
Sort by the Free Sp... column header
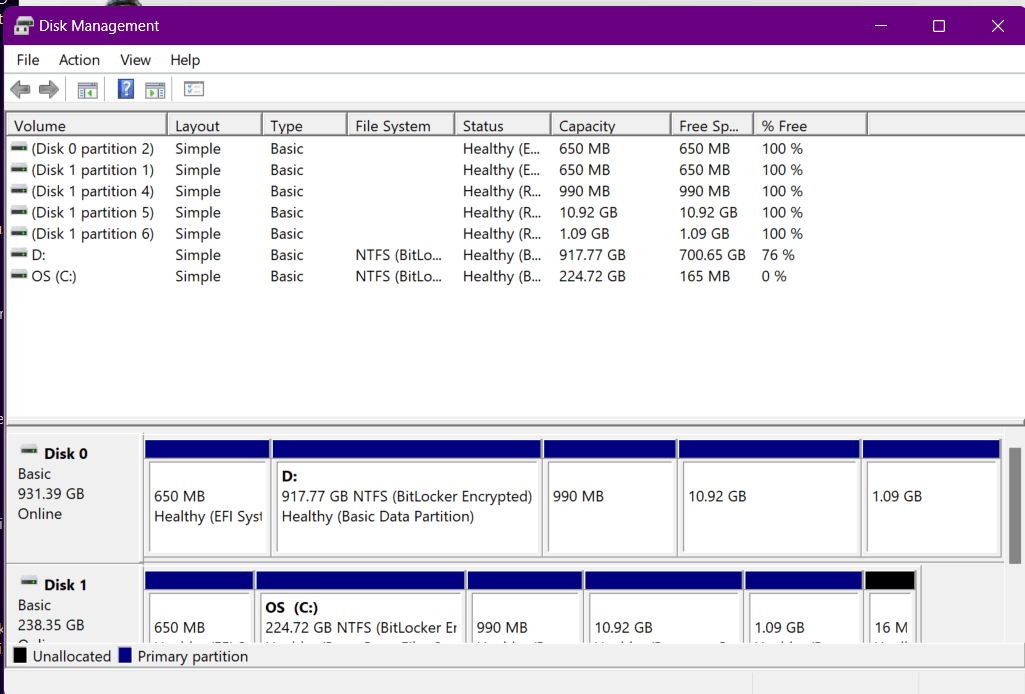click(713, 125)
